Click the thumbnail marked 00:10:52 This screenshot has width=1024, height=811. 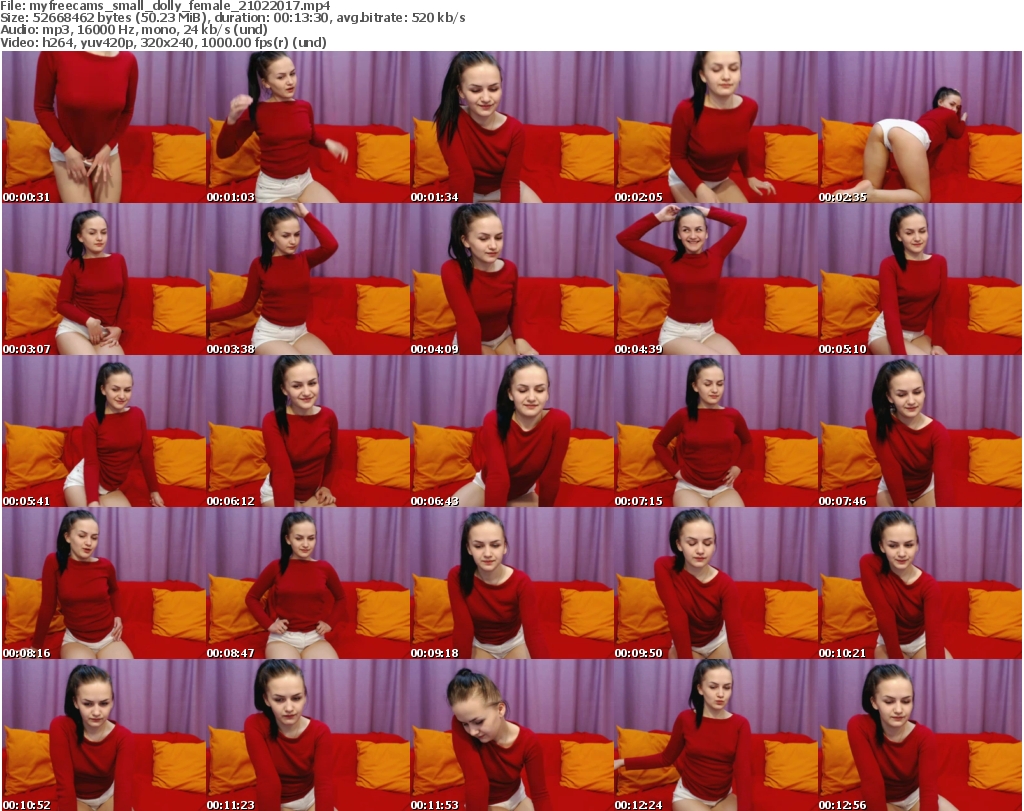[104, 735]
